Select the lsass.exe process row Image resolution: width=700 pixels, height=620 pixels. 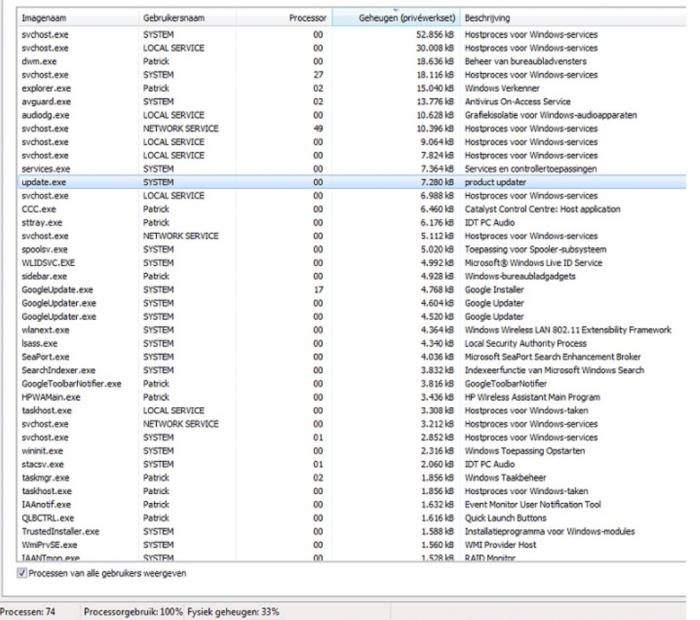[x=351, y=343]
